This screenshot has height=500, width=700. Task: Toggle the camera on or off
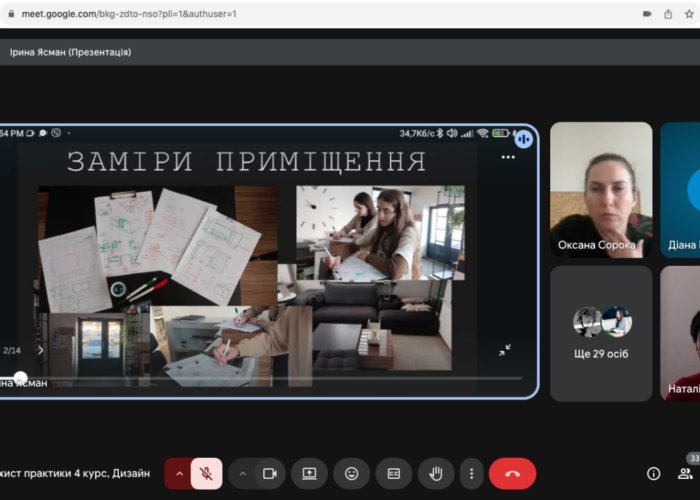tap(269, 473)
